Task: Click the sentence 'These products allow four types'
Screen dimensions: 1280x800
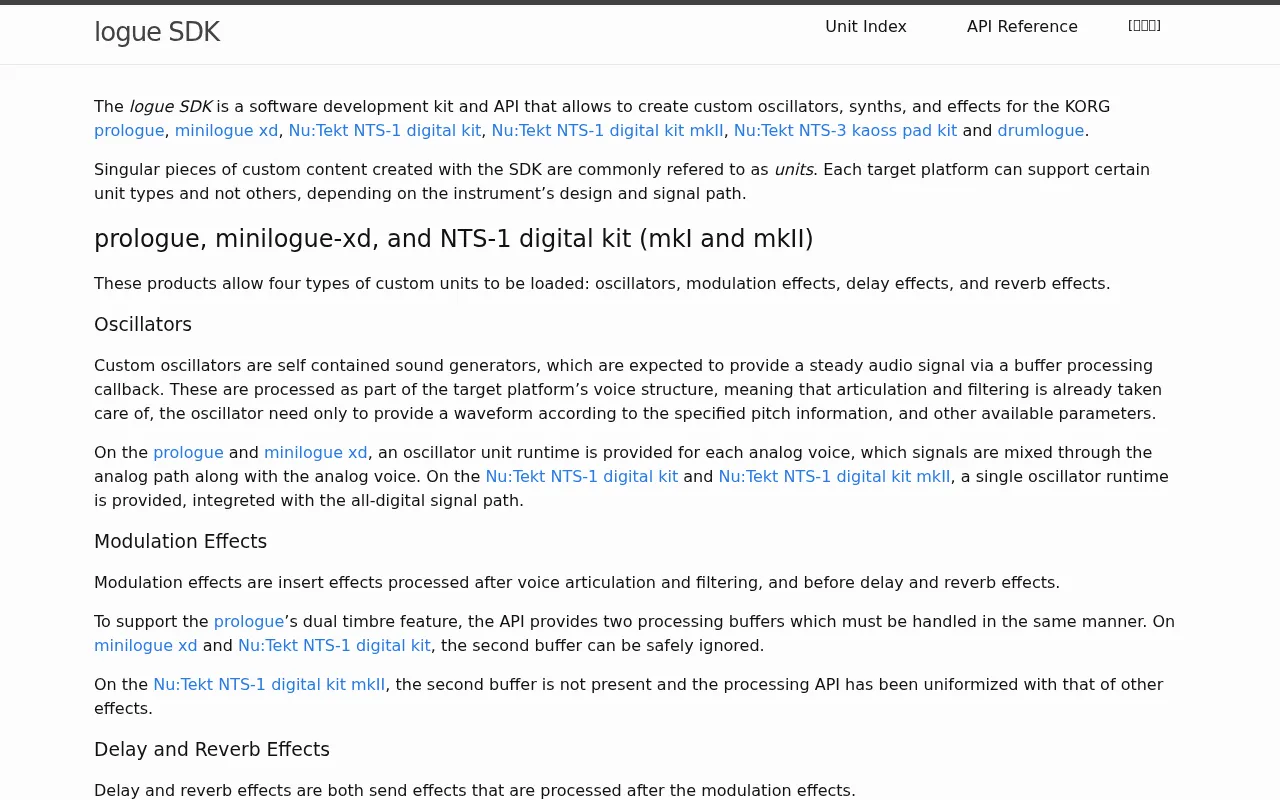Action: [602, 284]
